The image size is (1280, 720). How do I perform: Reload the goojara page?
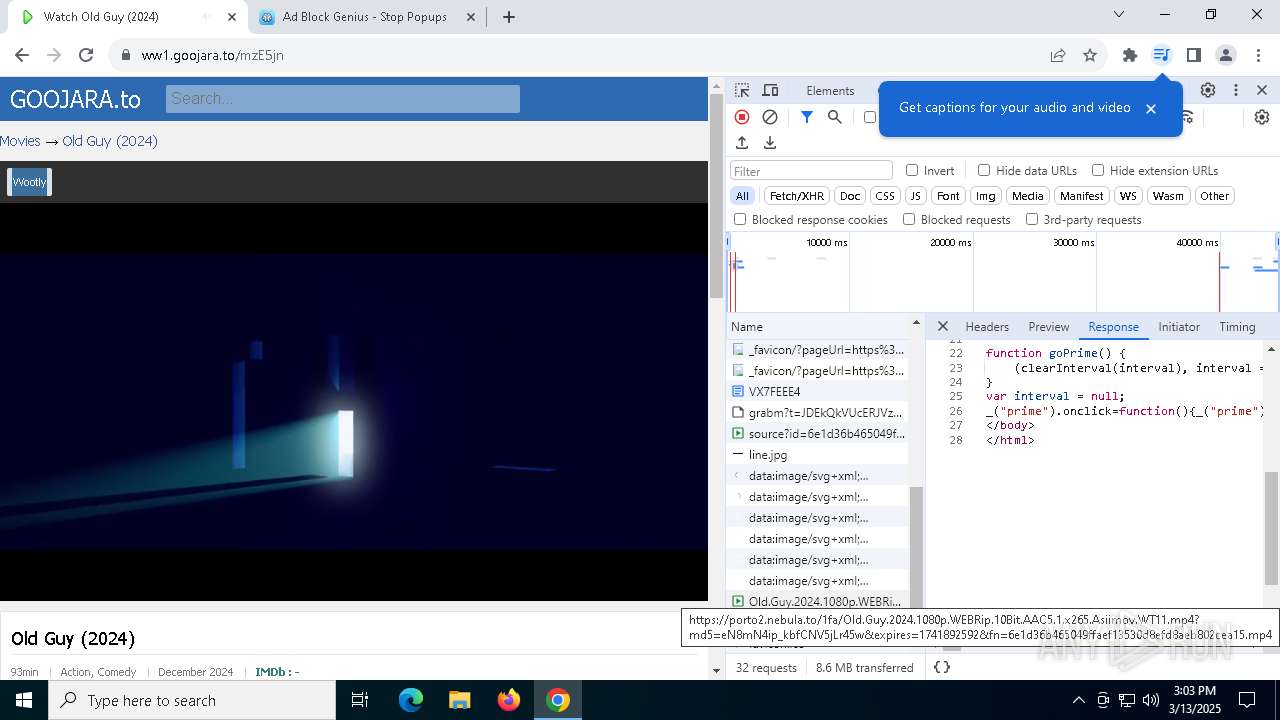pyautogui.click(x=86, y=55)
